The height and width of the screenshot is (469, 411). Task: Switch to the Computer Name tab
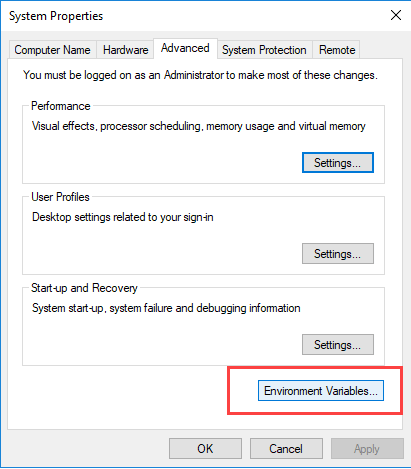(52, 50)
